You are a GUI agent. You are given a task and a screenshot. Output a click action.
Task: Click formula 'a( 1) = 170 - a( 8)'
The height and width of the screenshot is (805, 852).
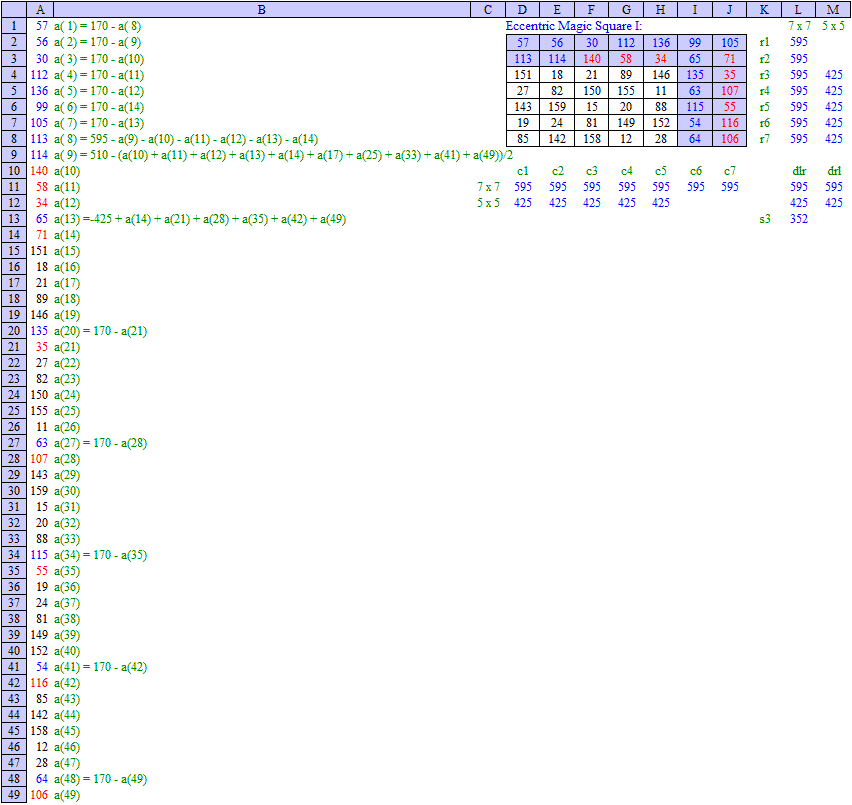point(98,26)
